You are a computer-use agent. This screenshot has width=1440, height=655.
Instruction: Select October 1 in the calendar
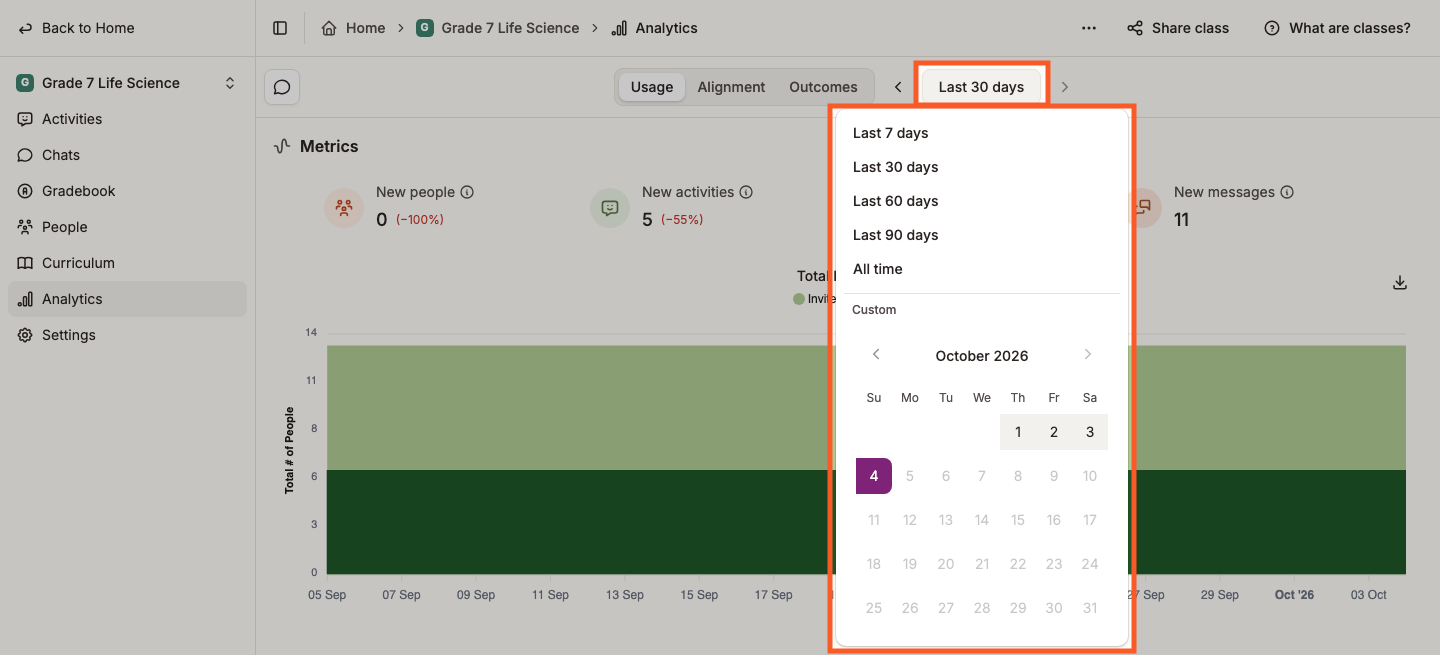1018,432
